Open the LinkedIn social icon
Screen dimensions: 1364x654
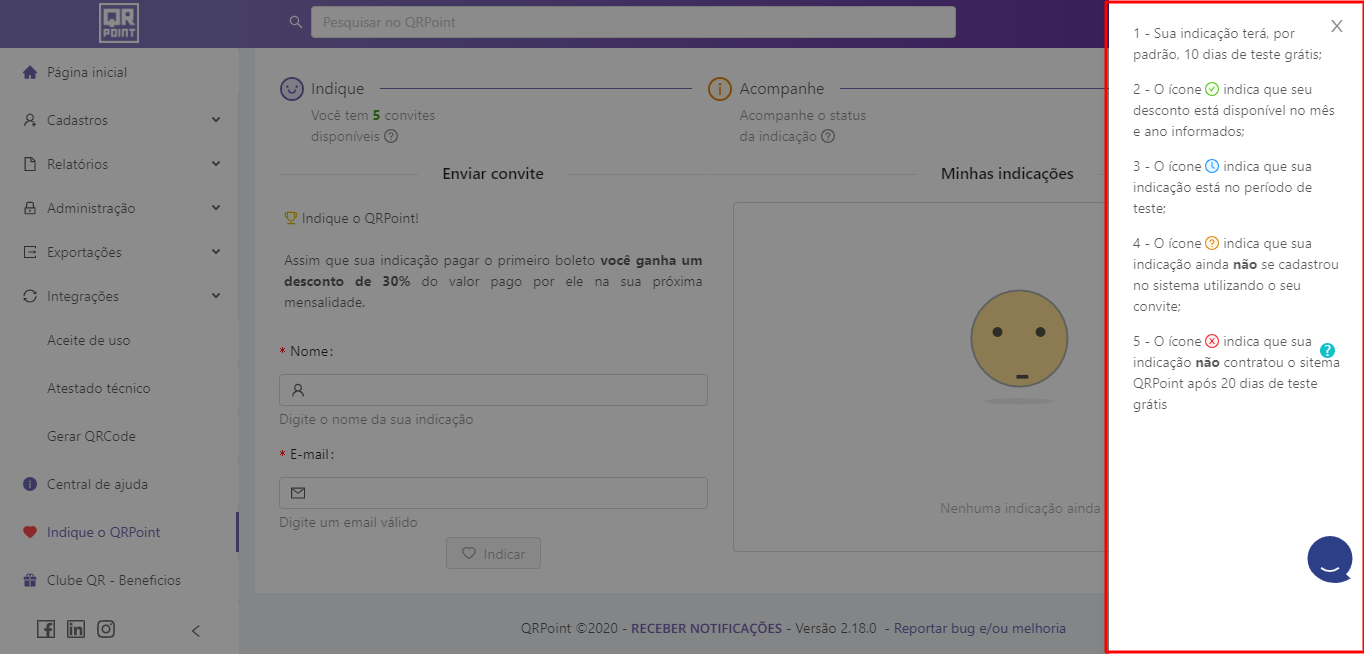[76, 629]
